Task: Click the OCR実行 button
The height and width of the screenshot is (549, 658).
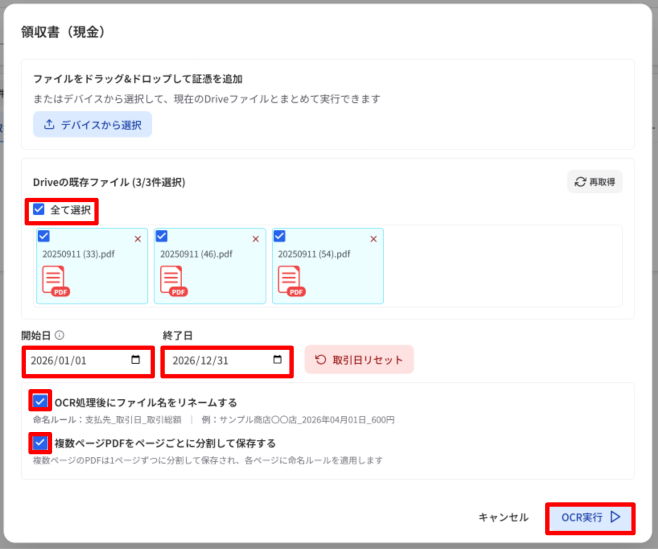Action: click(590, 517)
